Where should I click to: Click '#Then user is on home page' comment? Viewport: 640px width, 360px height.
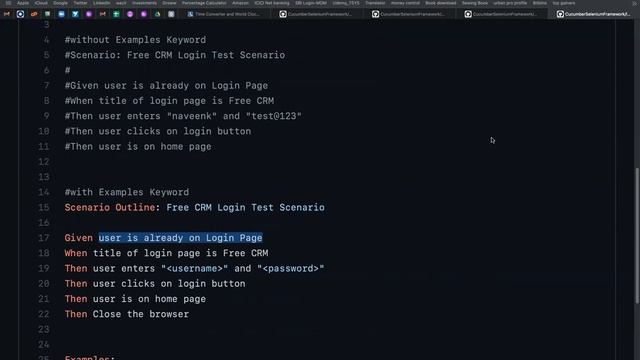(x=138, y=147)
